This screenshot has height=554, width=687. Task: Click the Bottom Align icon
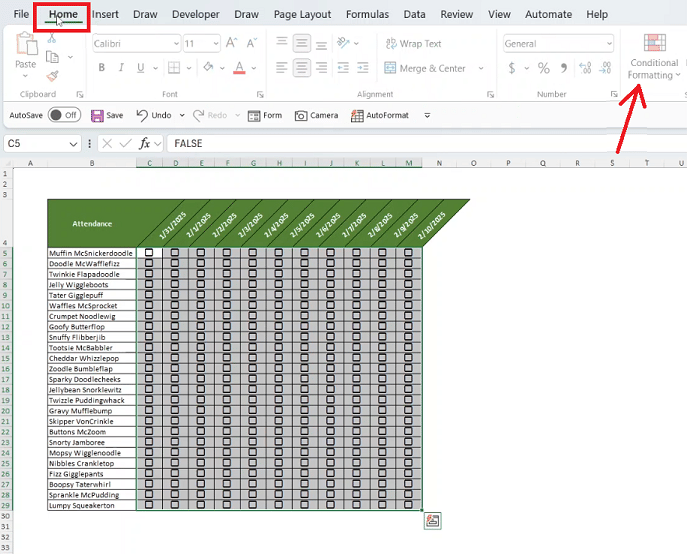322,44
